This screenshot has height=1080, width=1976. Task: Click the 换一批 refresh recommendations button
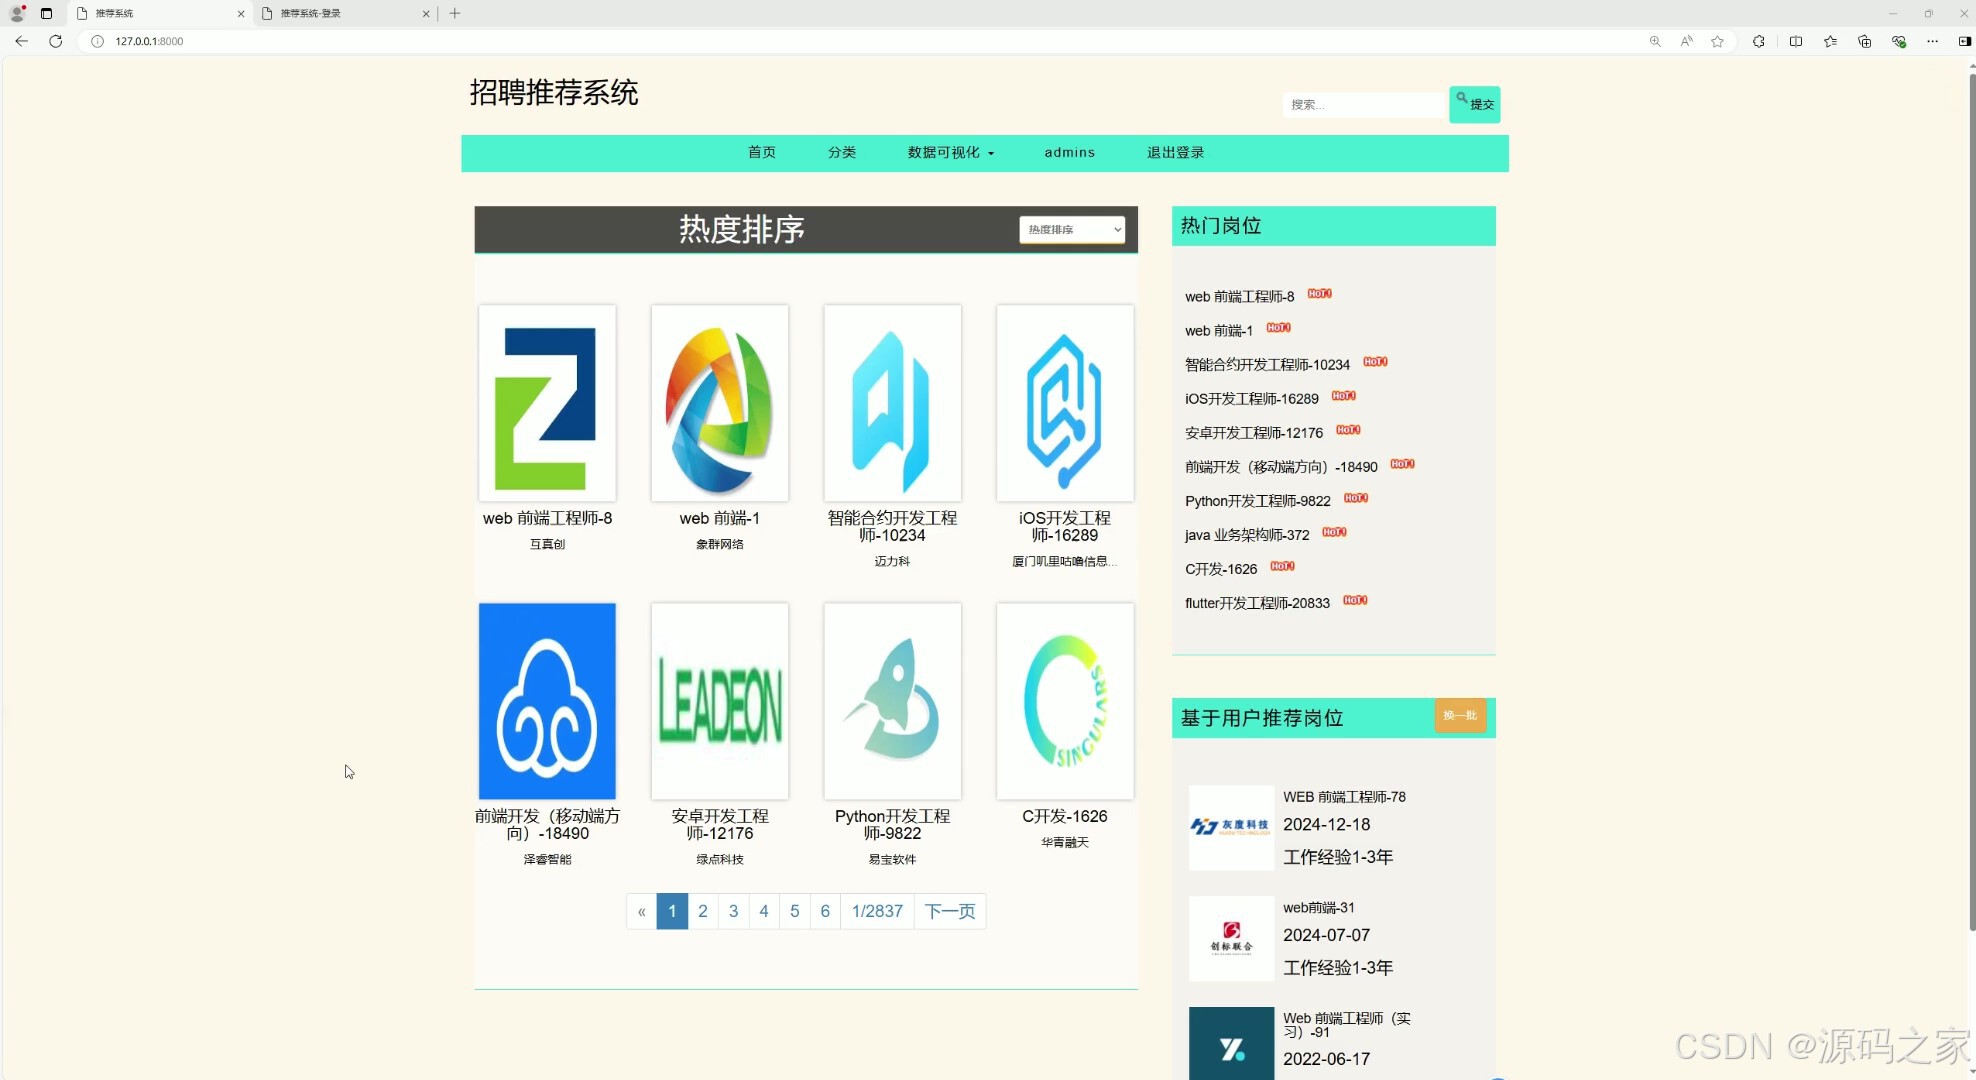(1460, 716)
